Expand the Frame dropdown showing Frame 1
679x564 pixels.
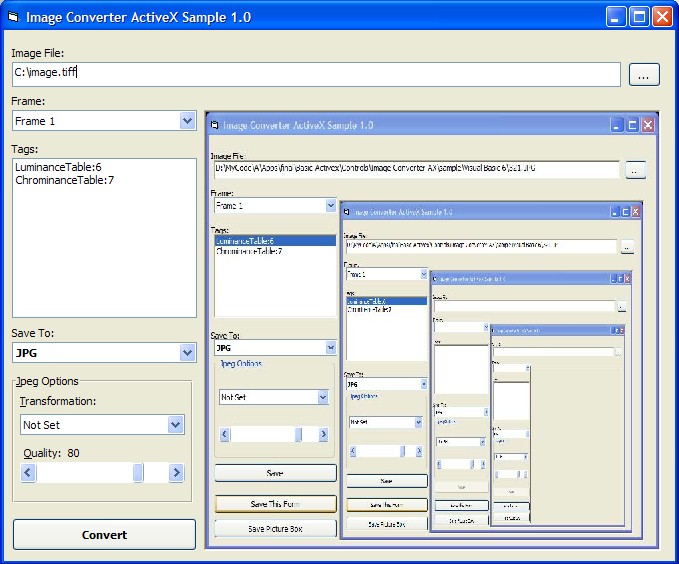188,120
